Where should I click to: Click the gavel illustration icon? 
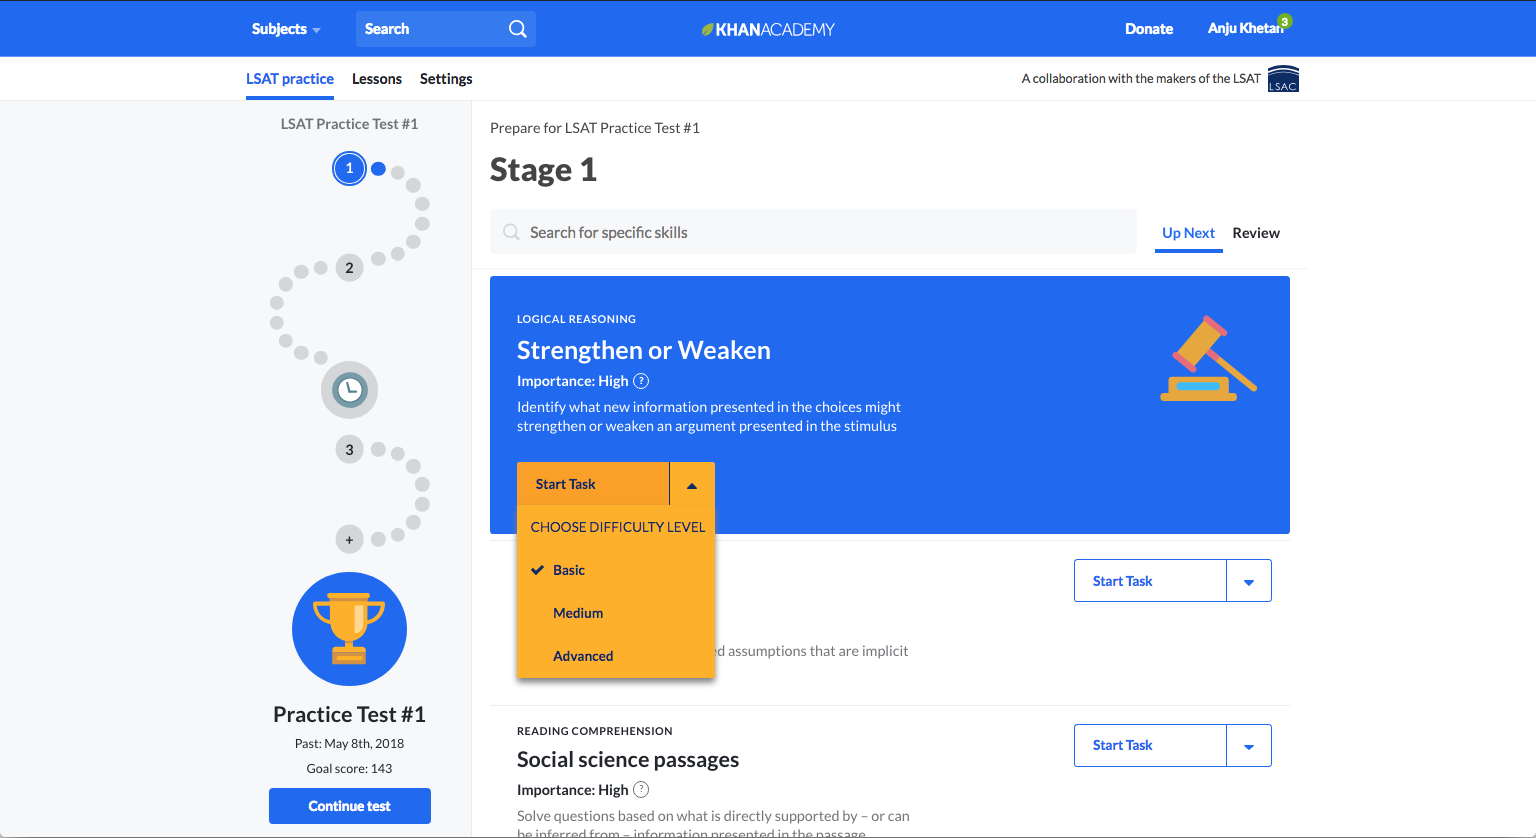(1208, 359)
